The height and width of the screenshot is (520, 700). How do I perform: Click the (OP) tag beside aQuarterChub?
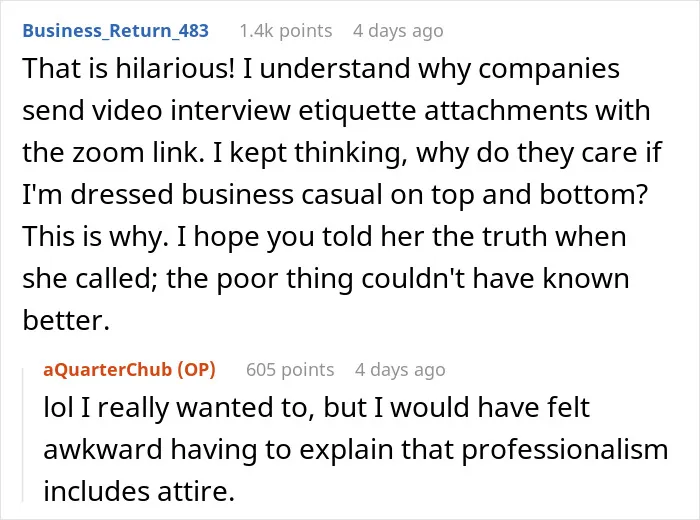[196, 370]
